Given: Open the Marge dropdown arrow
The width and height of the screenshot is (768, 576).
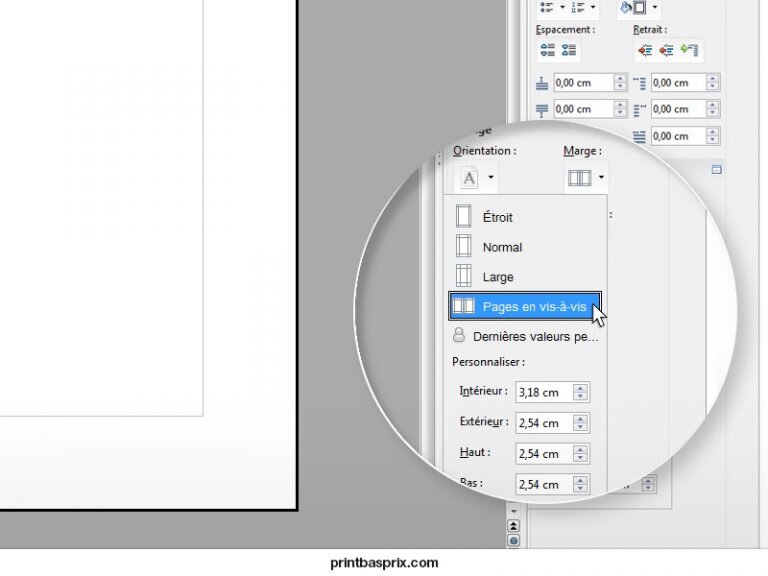Looking at the screenshot, I should [x=601, y=177].
